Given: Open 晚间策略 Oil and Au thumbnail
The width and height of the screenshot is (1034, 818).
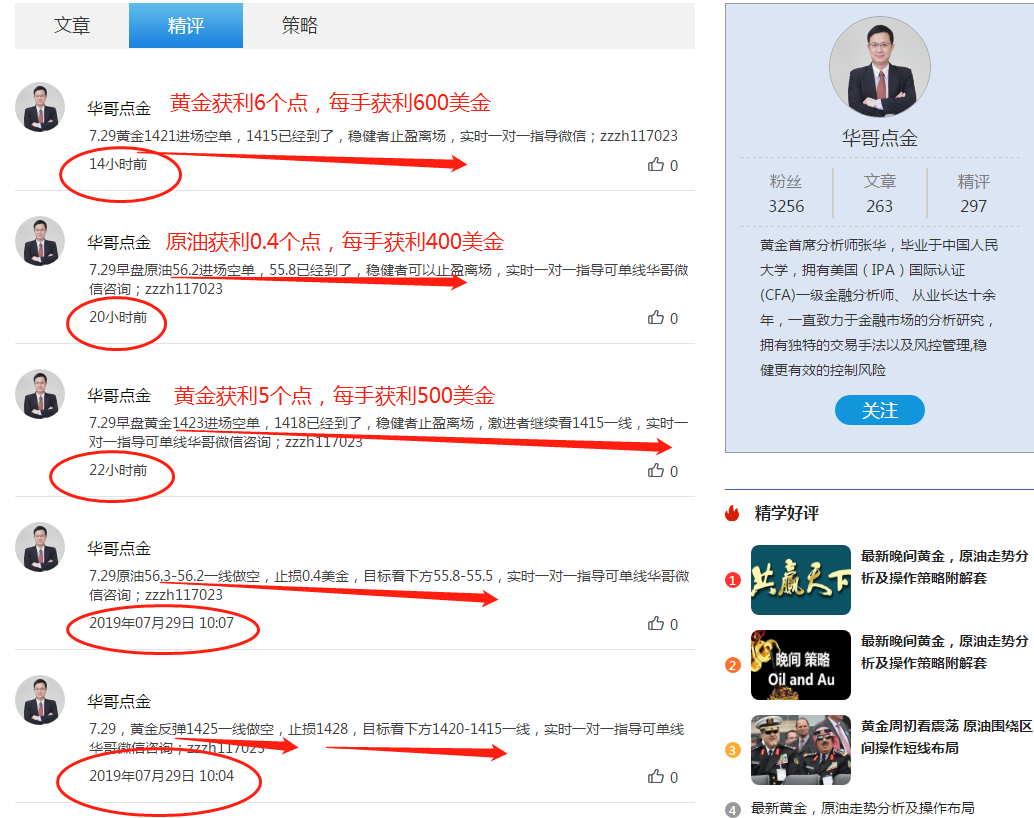Looking at the screenshot, I should click(x=801, y=665).
